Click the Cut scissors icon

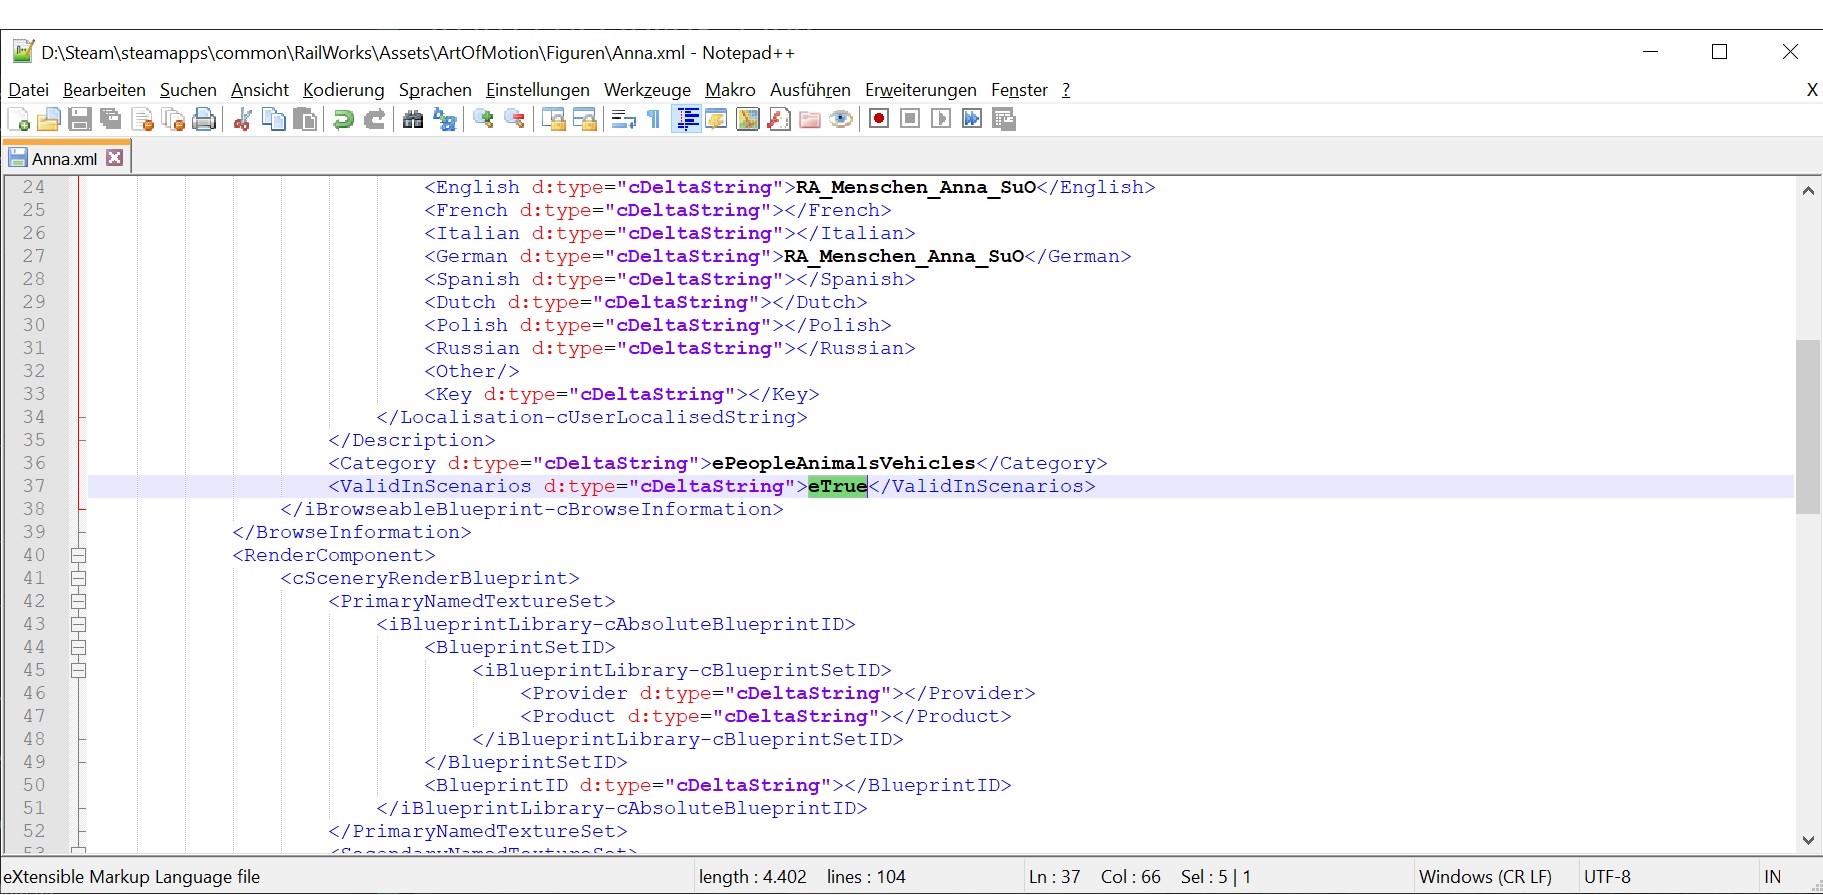coord(242,120)
